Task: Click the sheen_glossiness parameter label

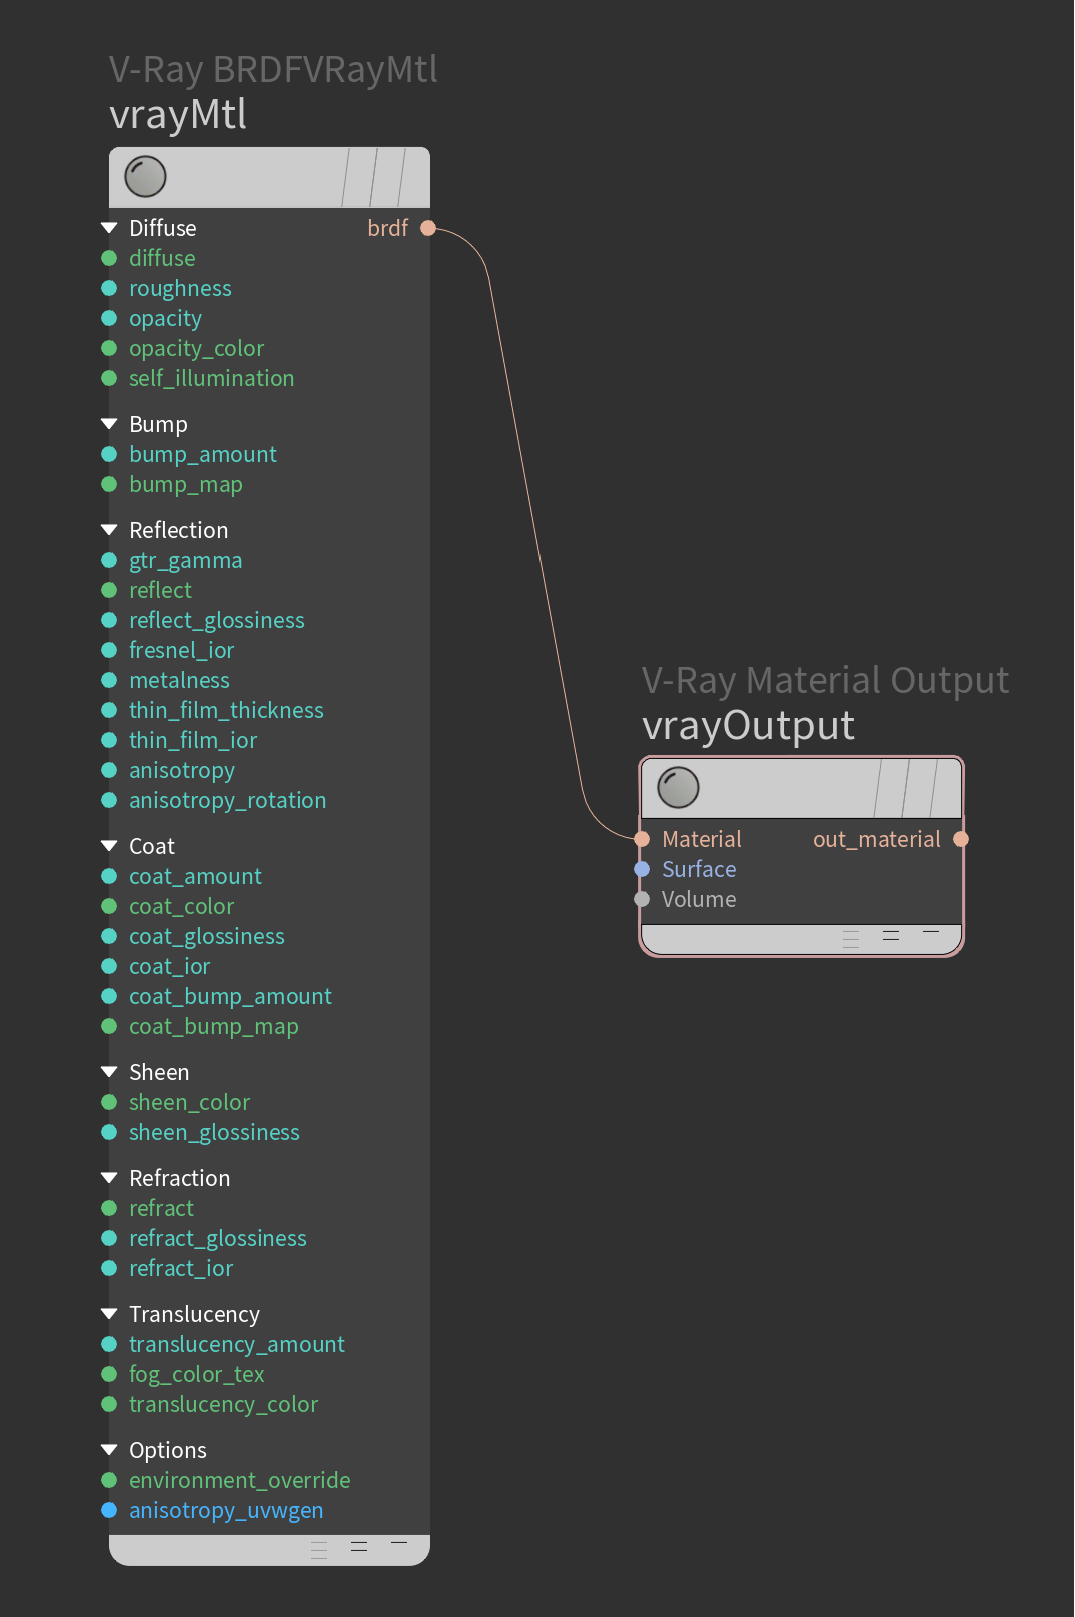Action: [x=215, y=1133]
